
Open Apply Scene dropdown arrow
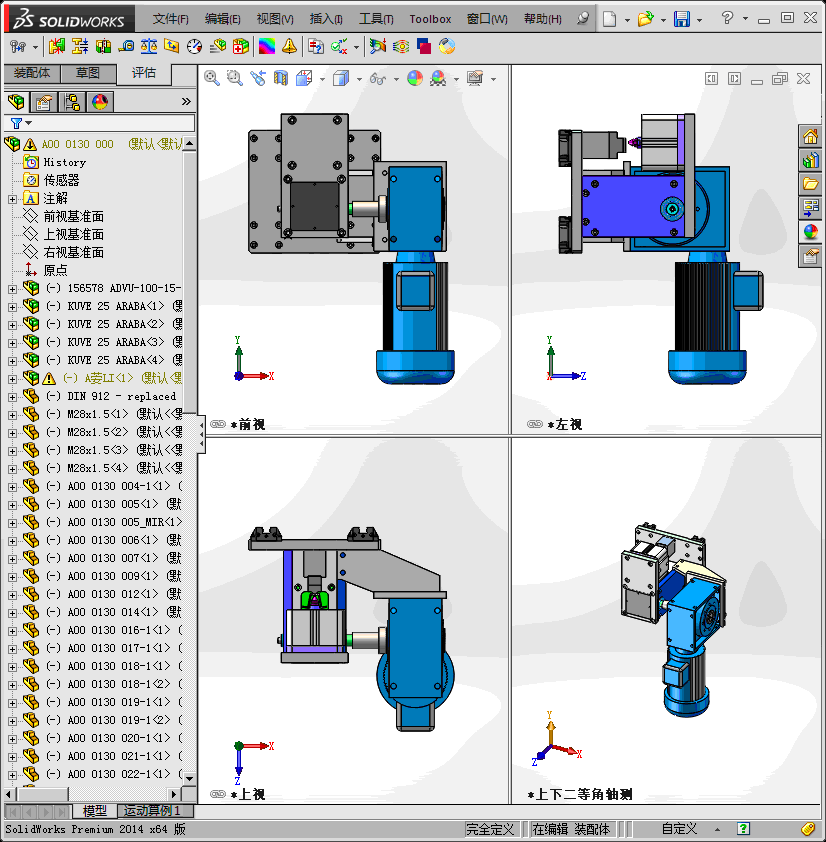coord(456,79)
